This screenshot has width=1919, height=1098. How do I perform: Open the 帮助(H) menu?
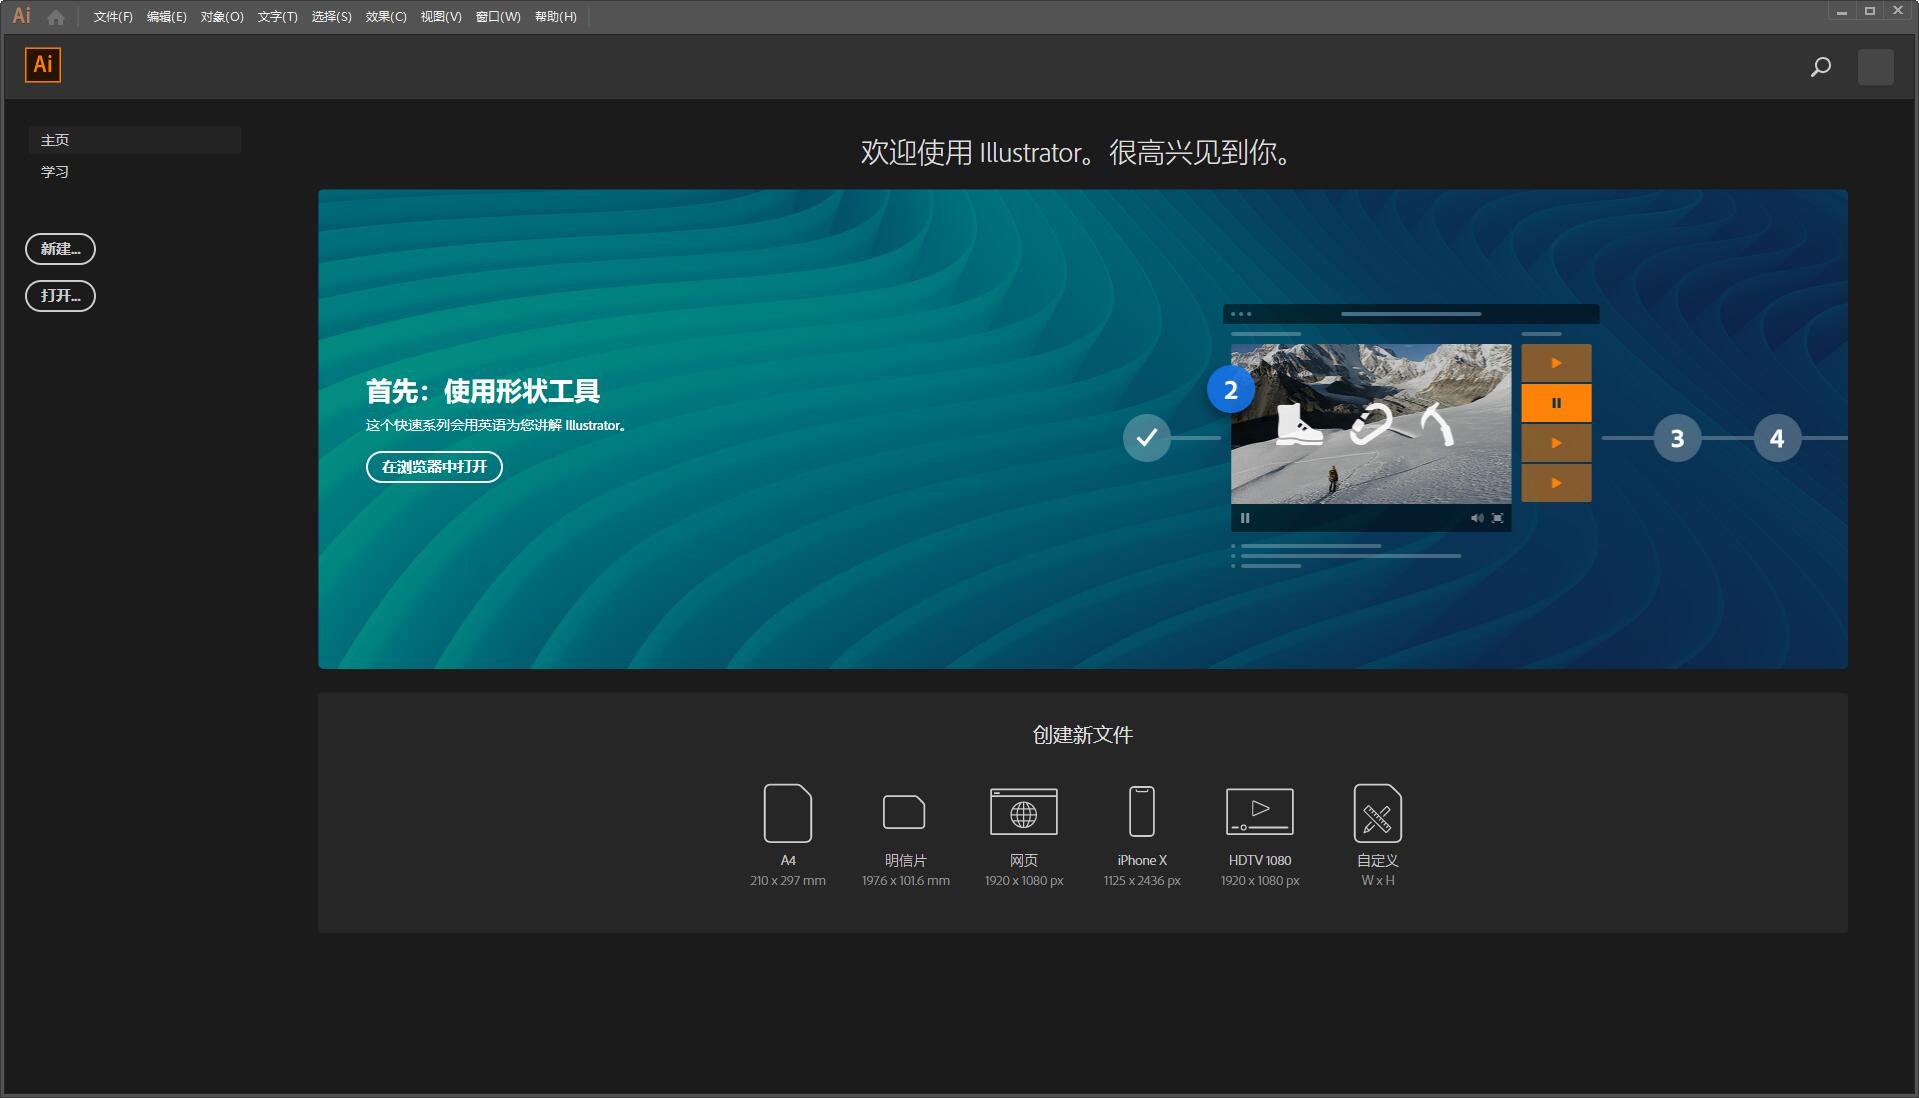[x=556, y=17]
